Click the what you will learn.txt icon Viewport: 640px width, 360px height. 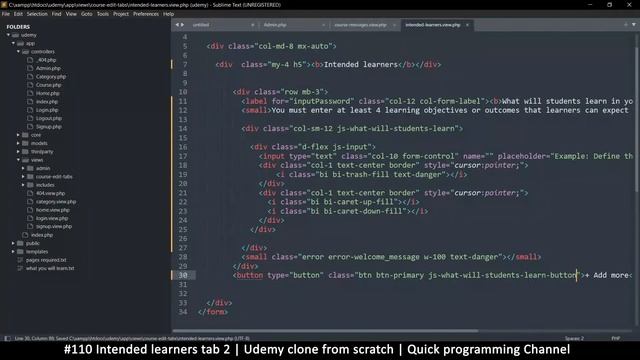click(x=20, y=268)
